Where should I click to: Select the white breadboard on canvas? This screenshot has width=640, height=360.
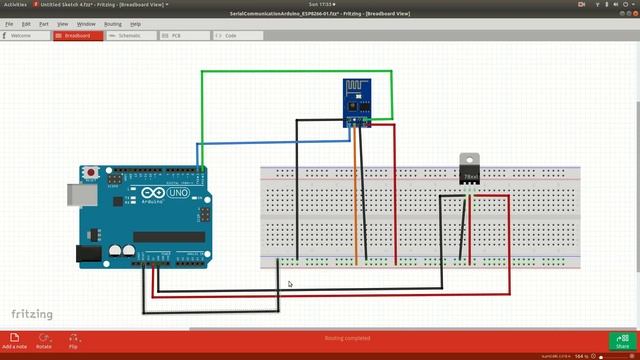tap(420, 218)
